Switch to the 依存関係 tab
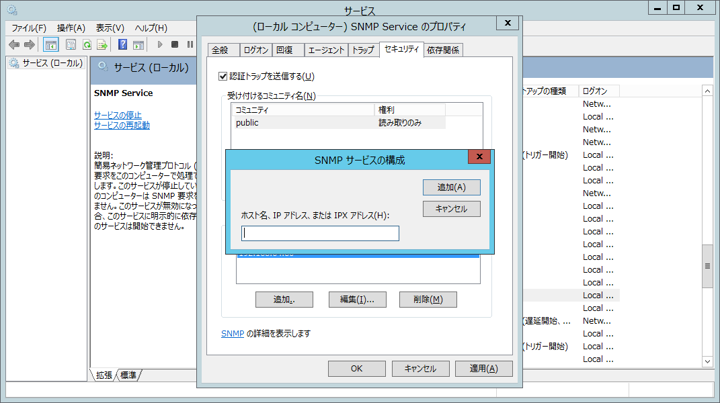 (443, 50)
